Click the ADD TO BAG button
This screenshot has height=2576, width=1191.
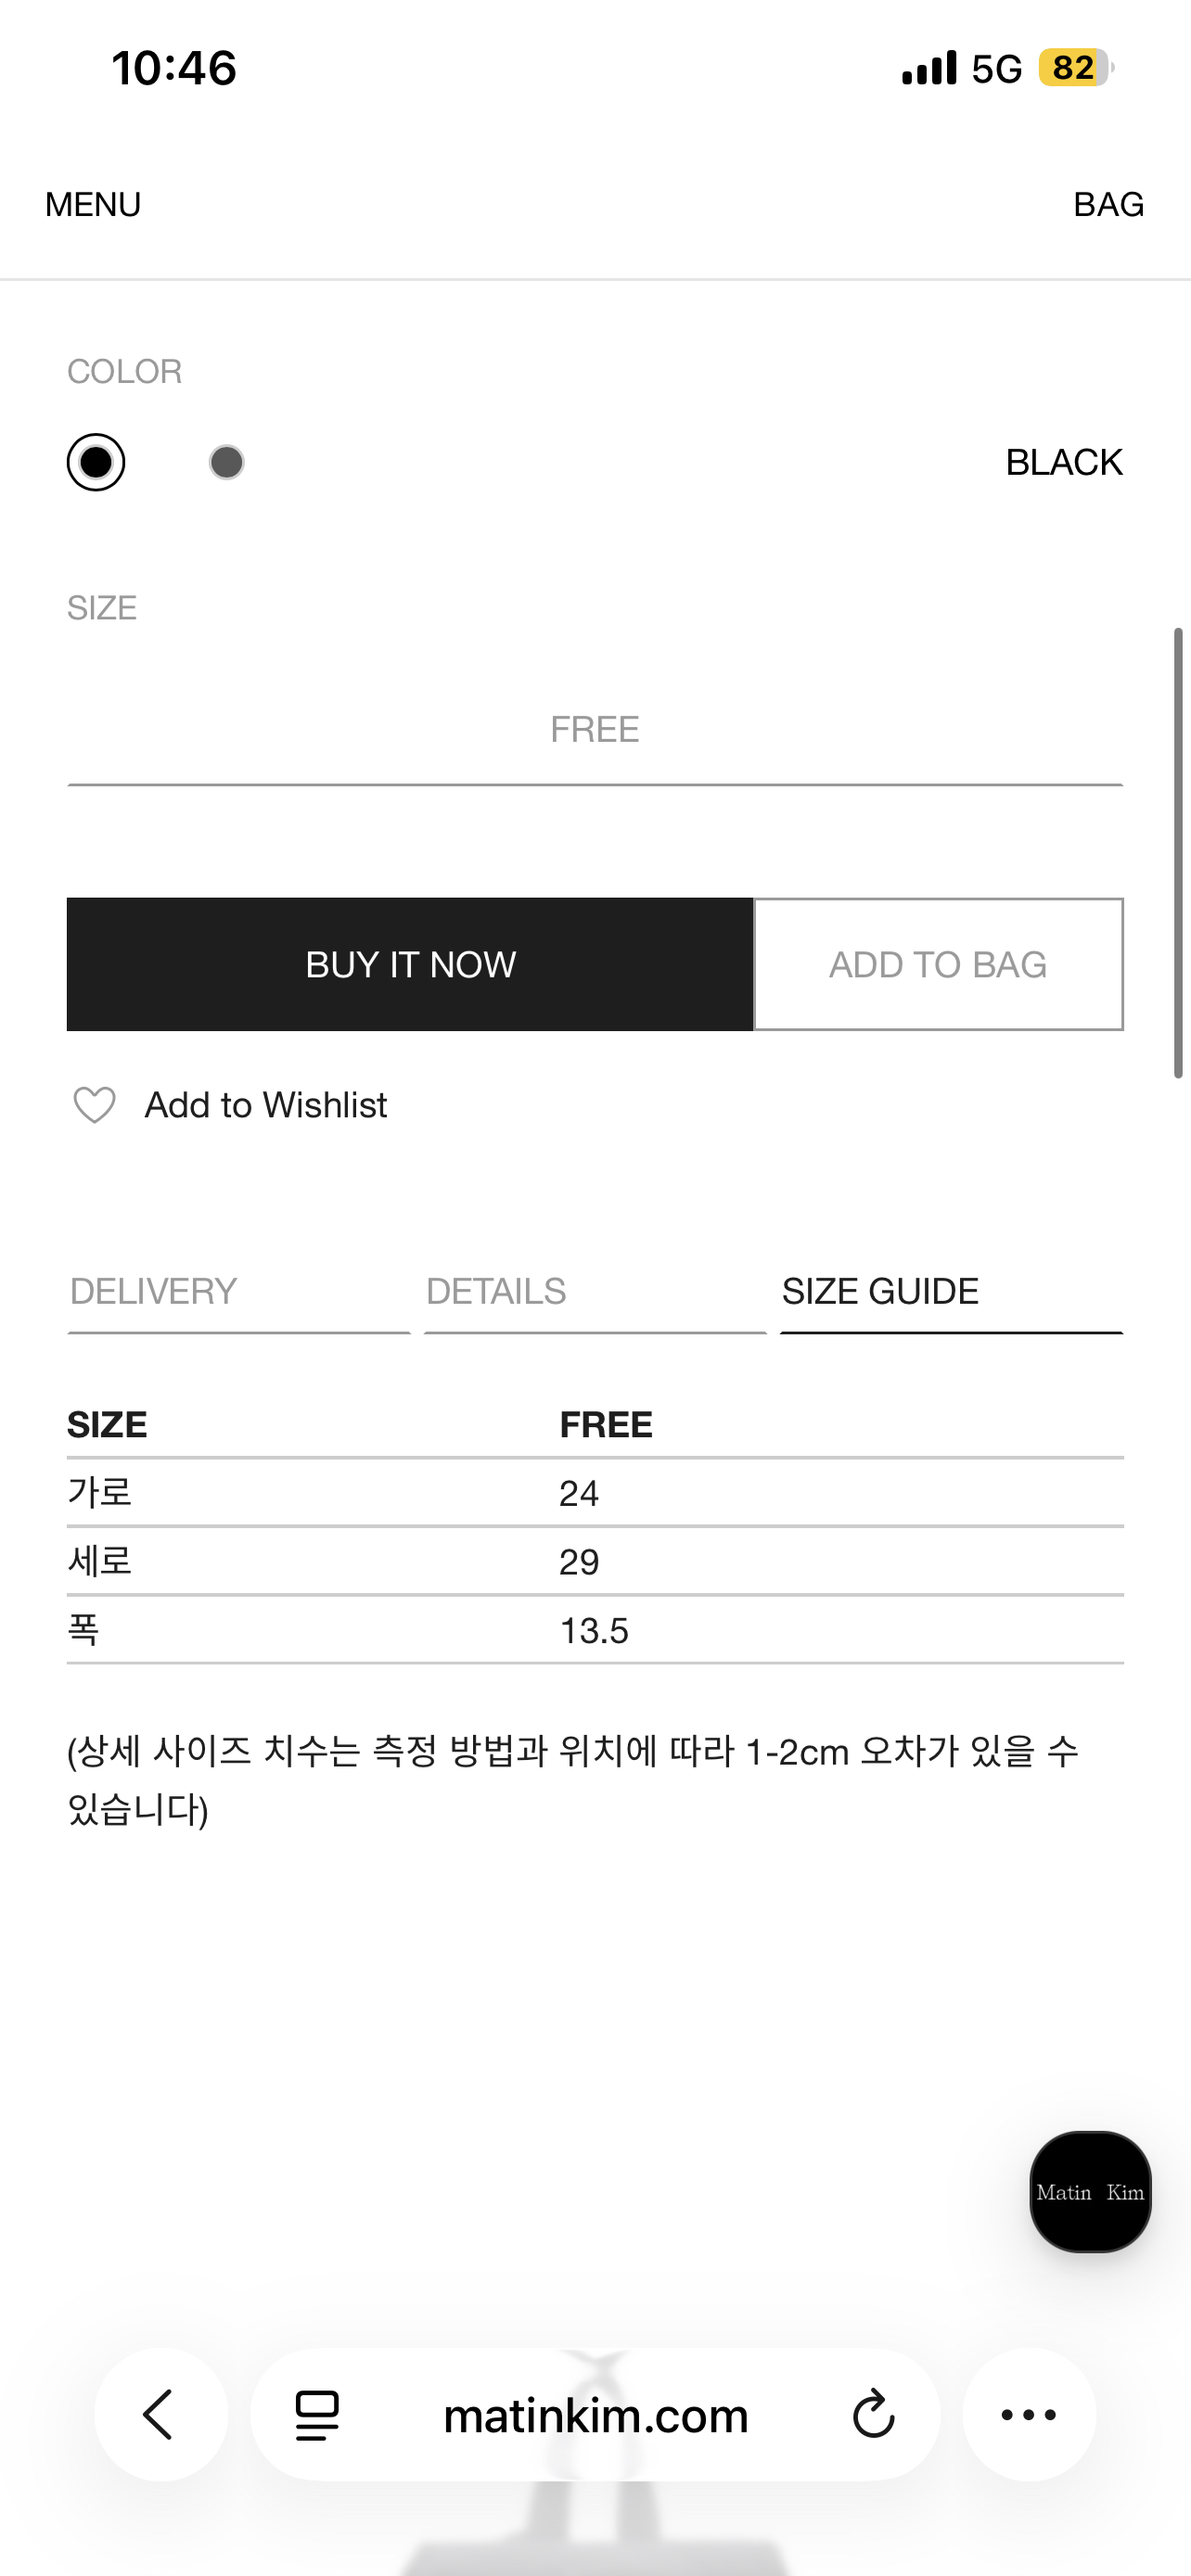coord(938,965)
